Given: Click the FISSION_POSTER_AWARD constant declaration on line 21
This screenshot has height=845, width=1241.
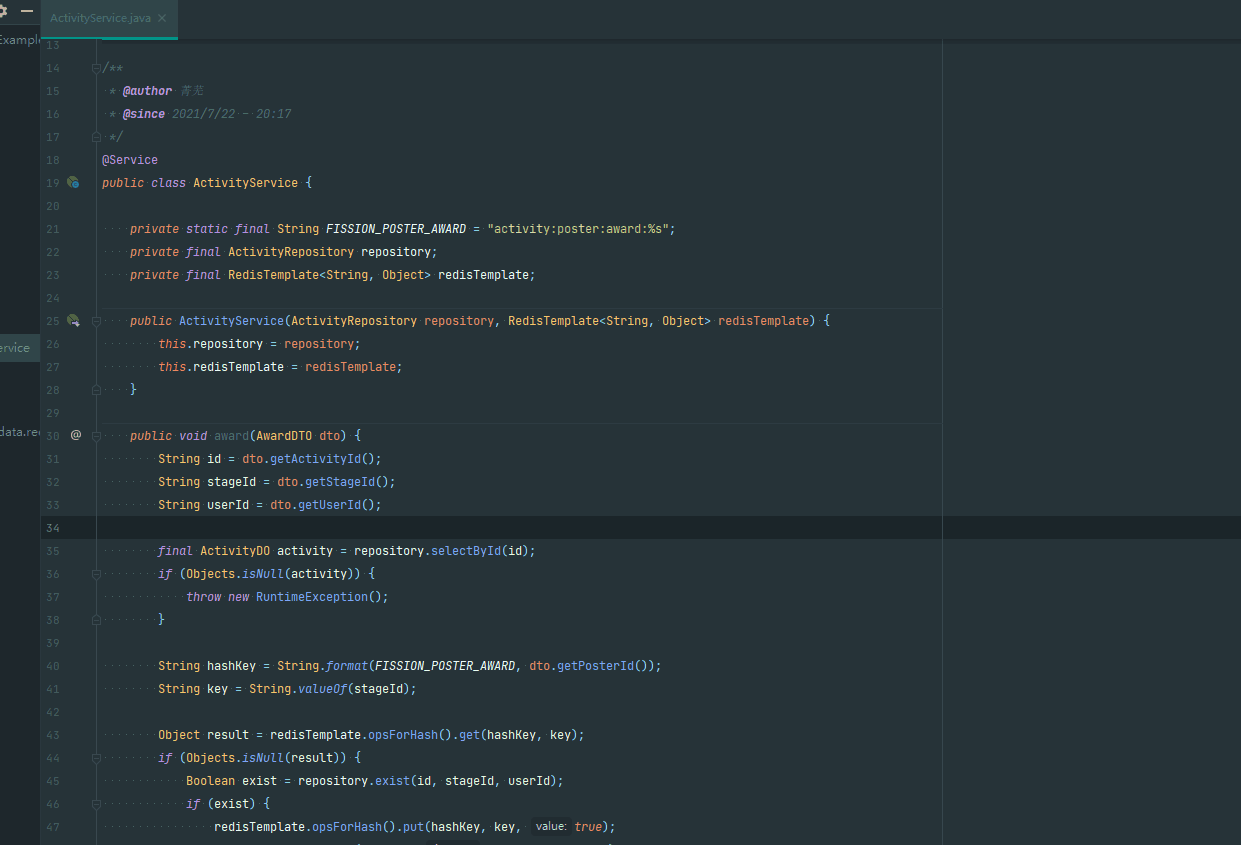Looking at the screenshot, I should 396,229.
